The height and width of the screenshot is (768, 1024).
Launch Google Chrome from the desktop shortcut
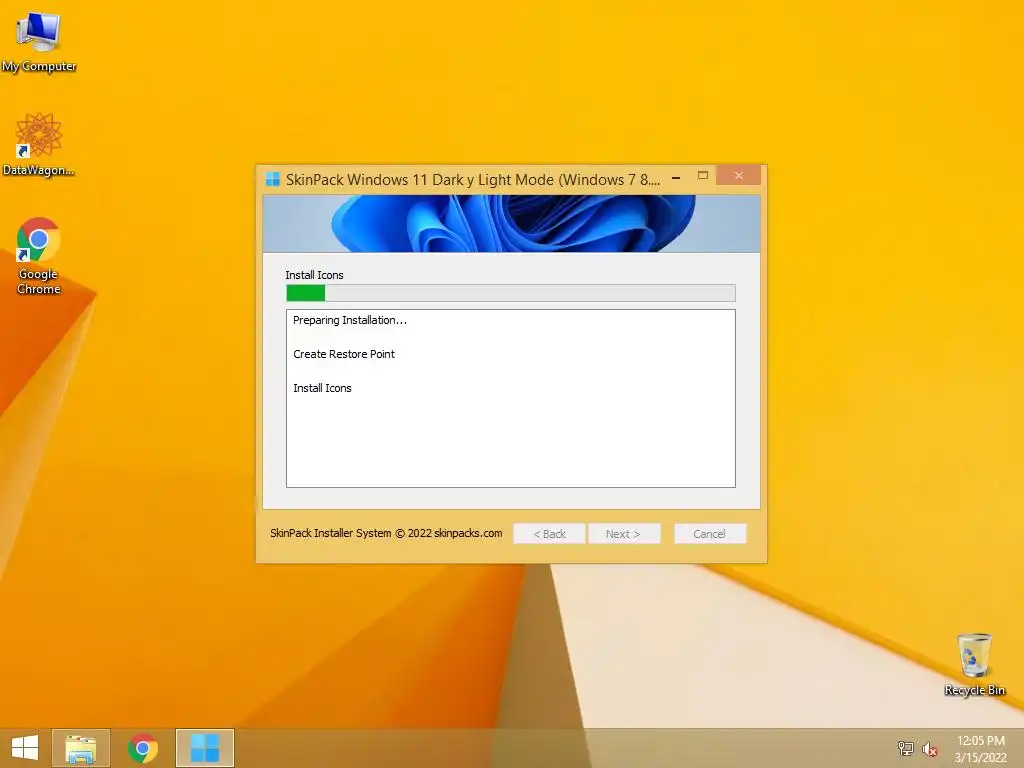[39, 255]
